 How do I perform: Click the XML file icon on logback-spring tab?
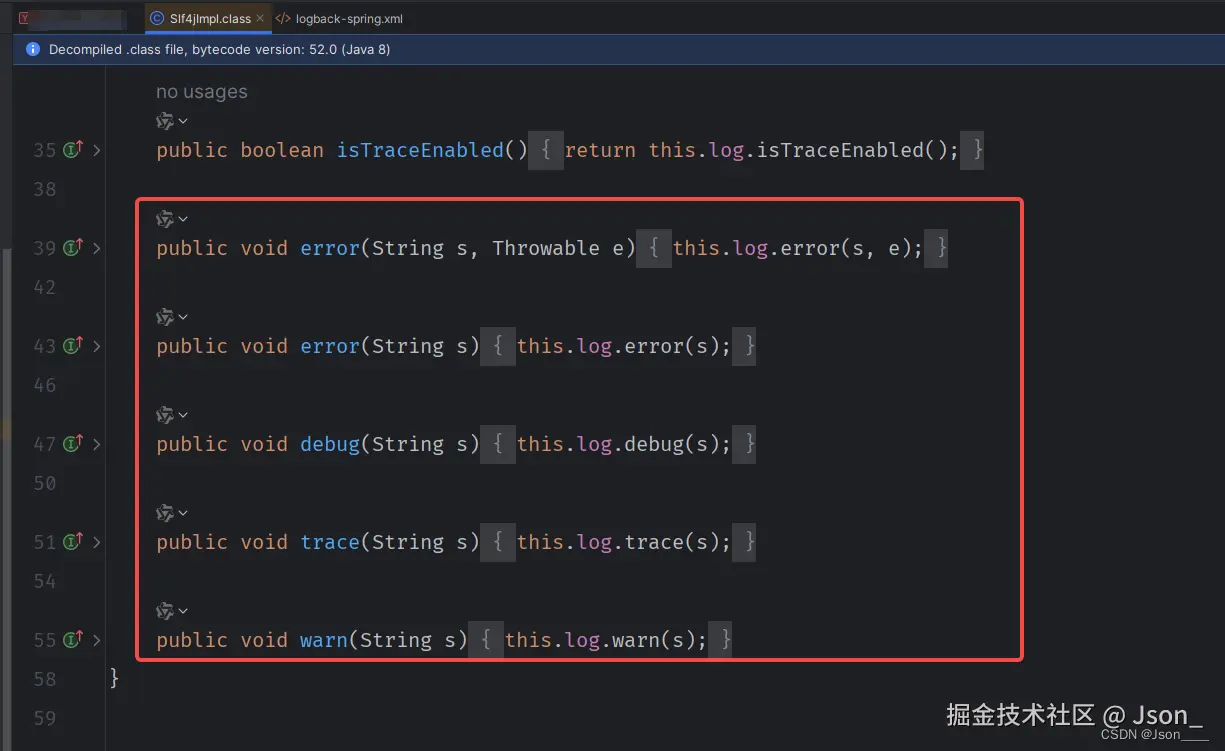click(283, 19)
